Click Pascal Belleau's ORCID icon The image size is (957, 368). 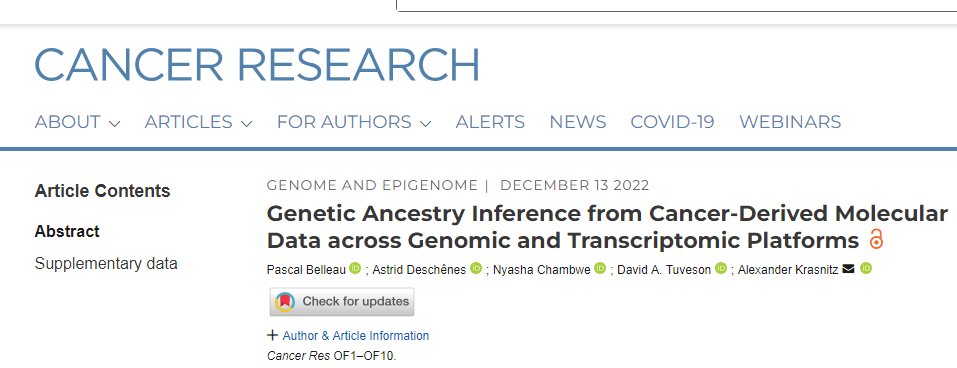[355, 269]
